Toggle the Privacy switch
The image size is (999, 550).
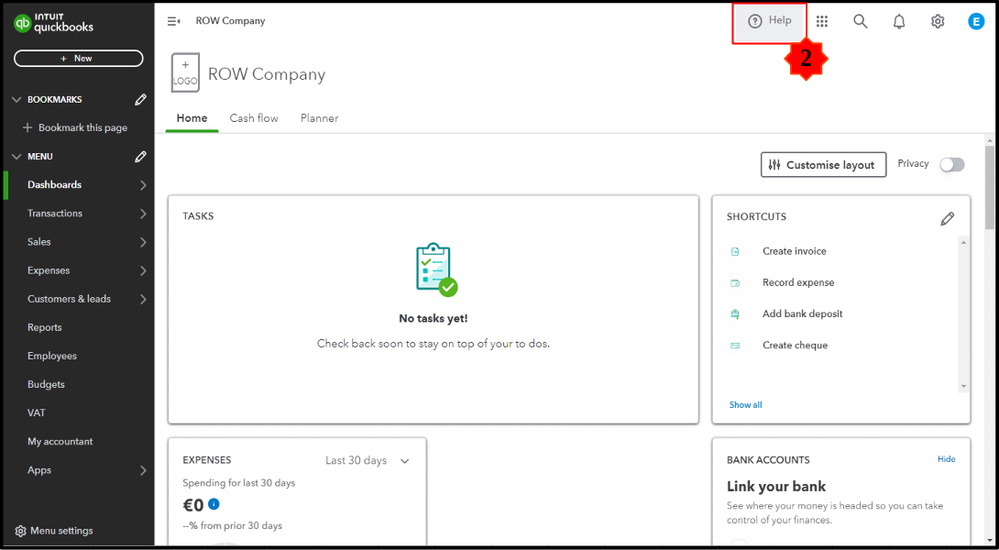(952, 165)
